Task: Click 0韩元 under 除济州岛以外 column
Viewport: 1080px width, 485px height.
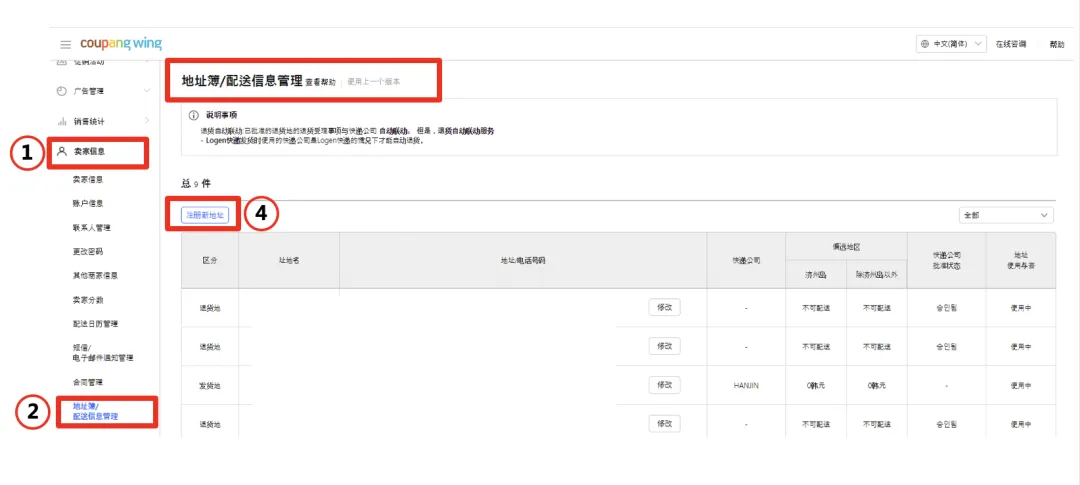Action: [x=877, y=386]
